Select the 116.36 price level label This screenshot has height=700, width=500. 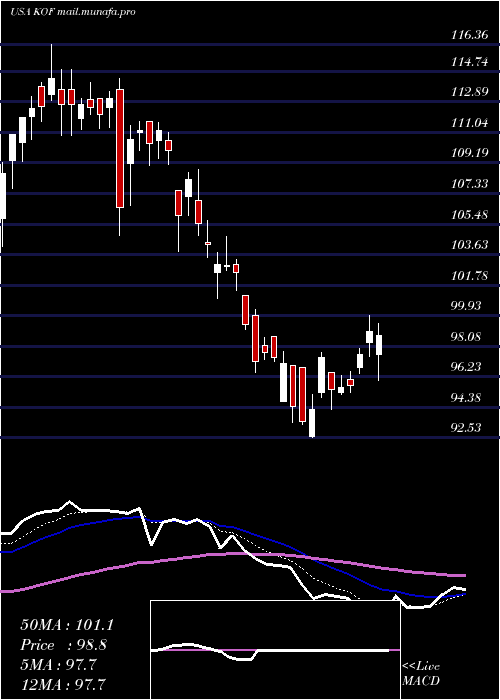[469, 34]
